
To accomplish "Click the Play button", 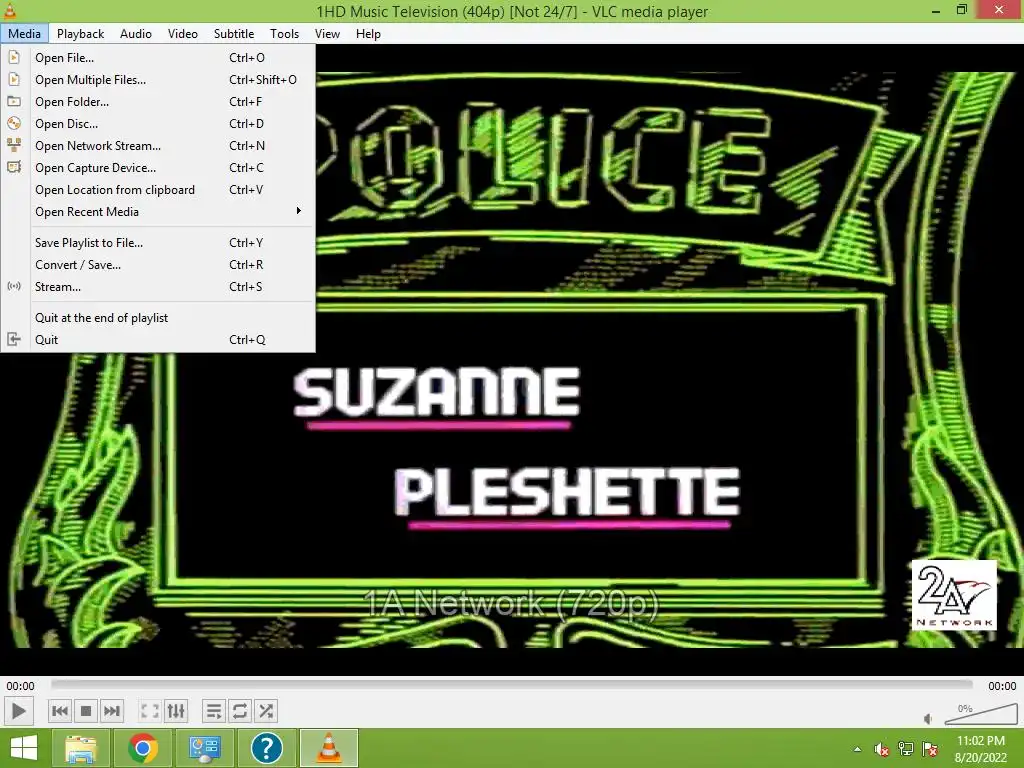I will pyautogui.click(x=18, y=711).
